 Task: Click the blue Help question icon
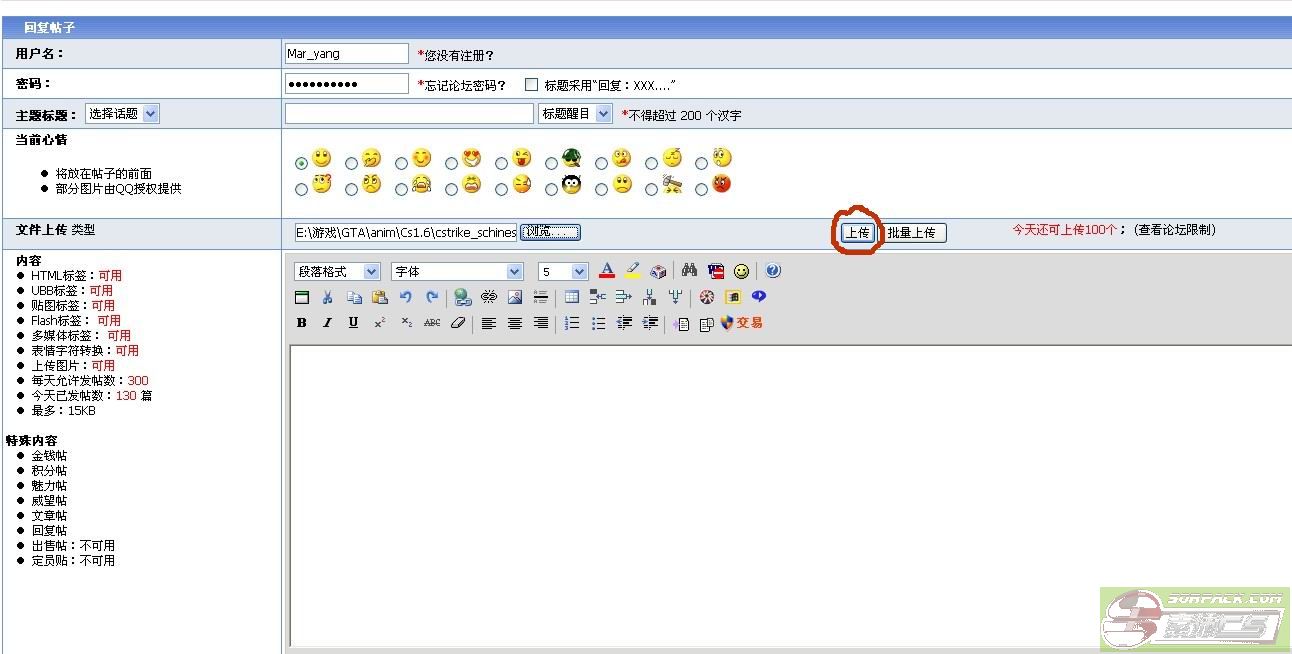773,271
